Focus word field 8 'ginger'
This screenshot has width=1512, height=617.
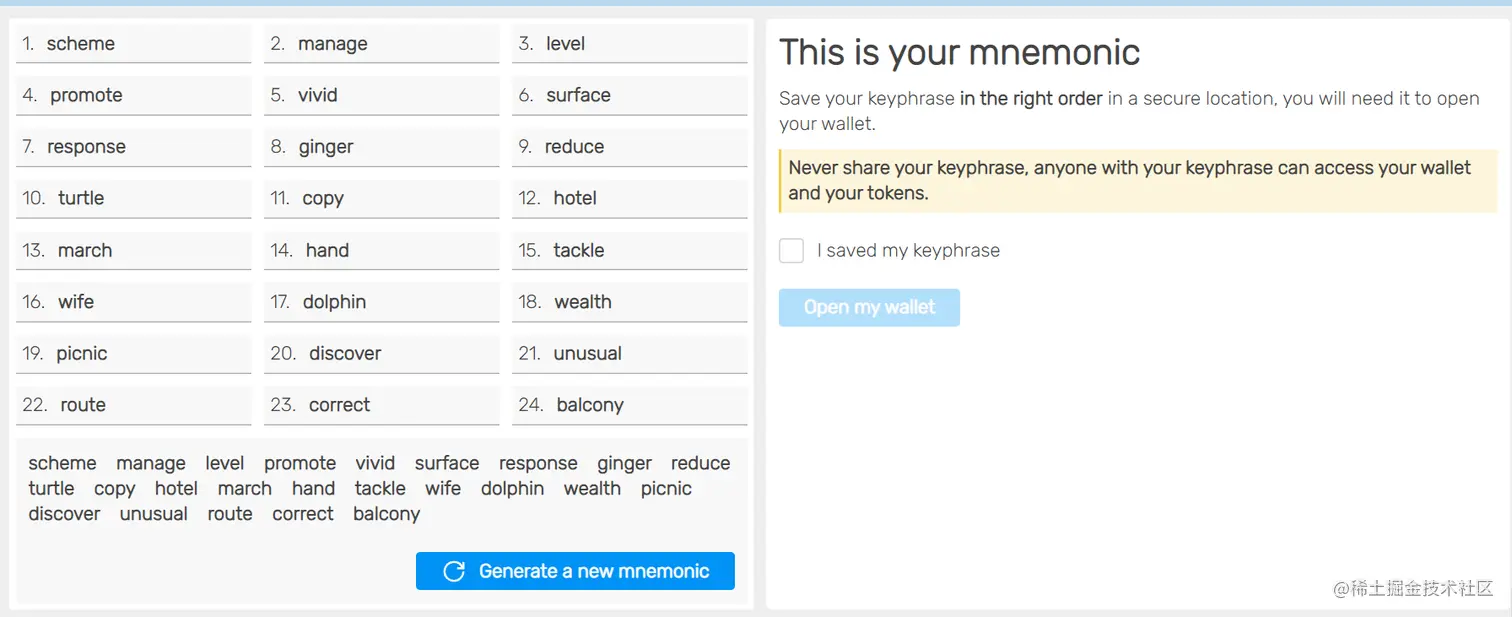[381, 147]
